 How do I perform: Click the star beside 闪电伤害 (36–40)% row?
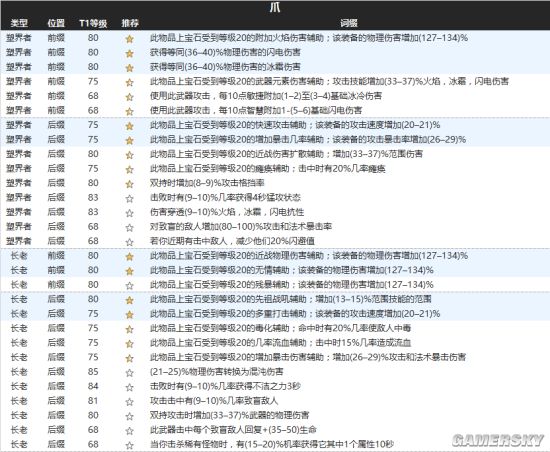click(x=129, y=53)
